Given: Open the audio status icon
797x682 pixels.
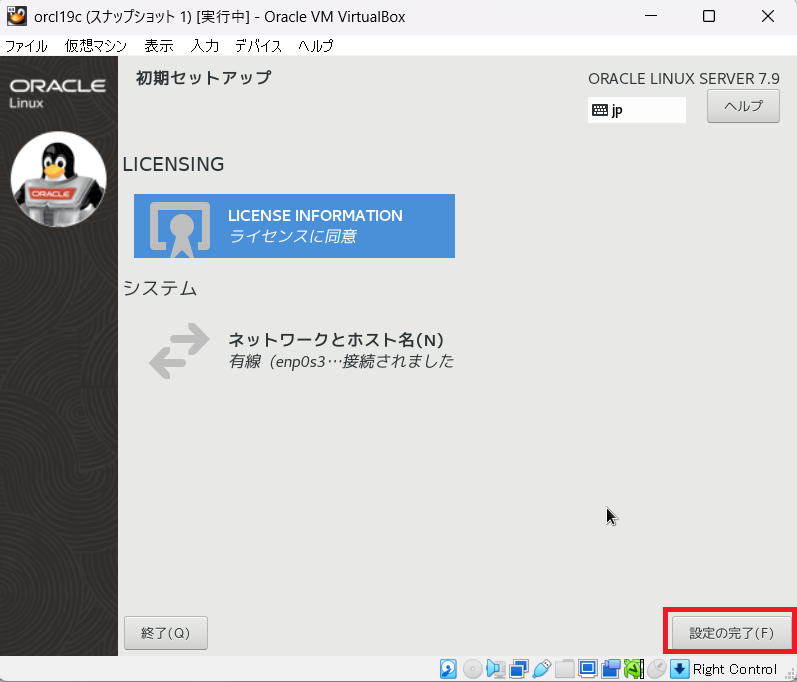Looking at the screenshot, I should 496,669.
